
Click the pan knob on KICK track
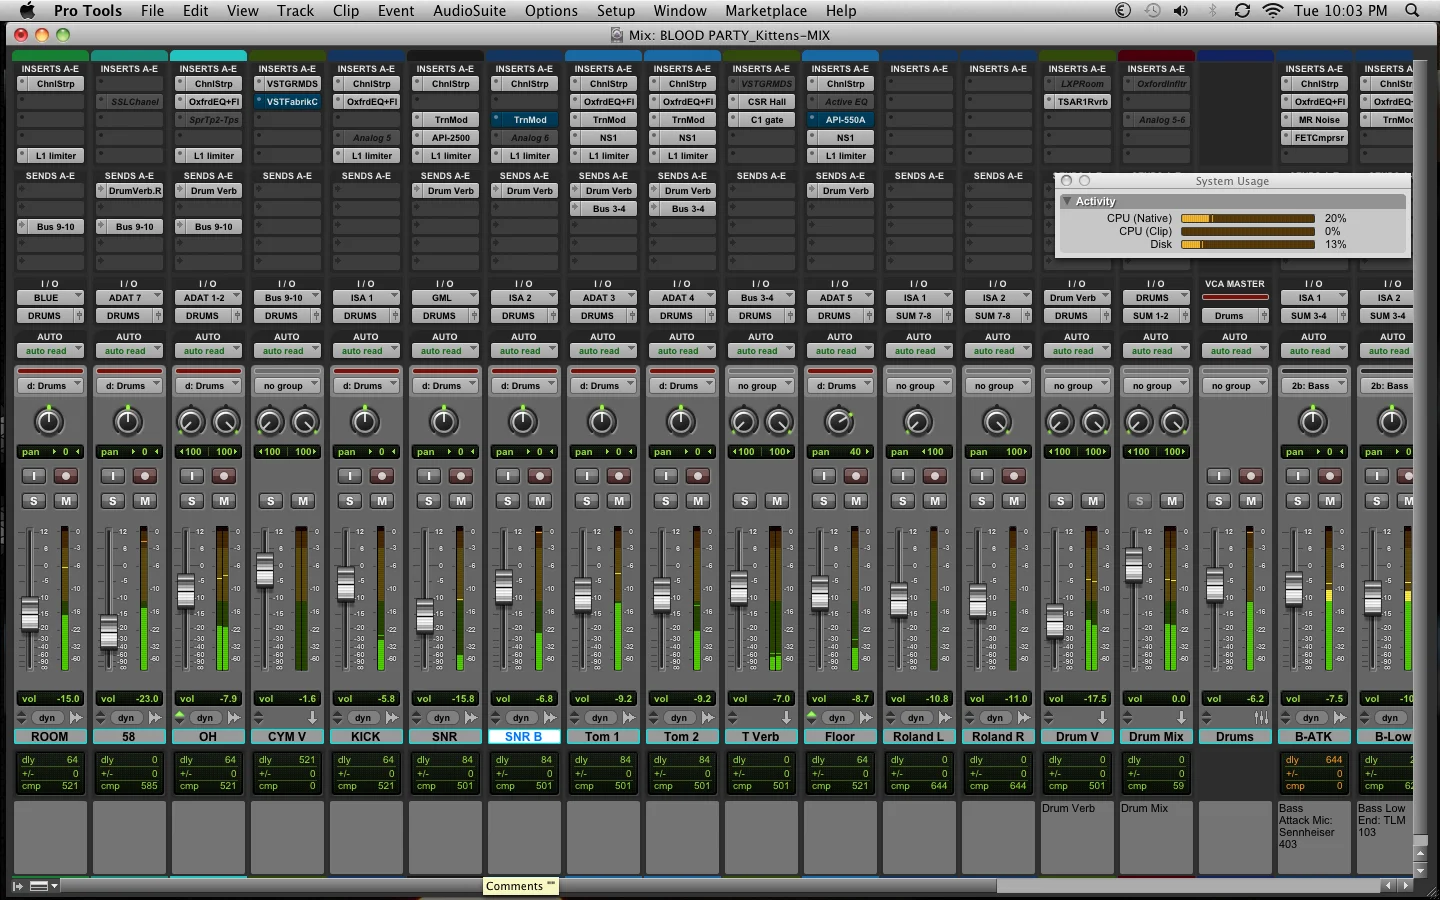tap(365, 422)
